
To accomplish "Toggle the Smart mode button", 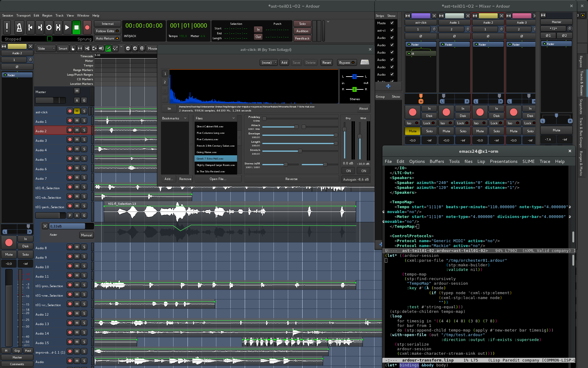I will point(63,48).
